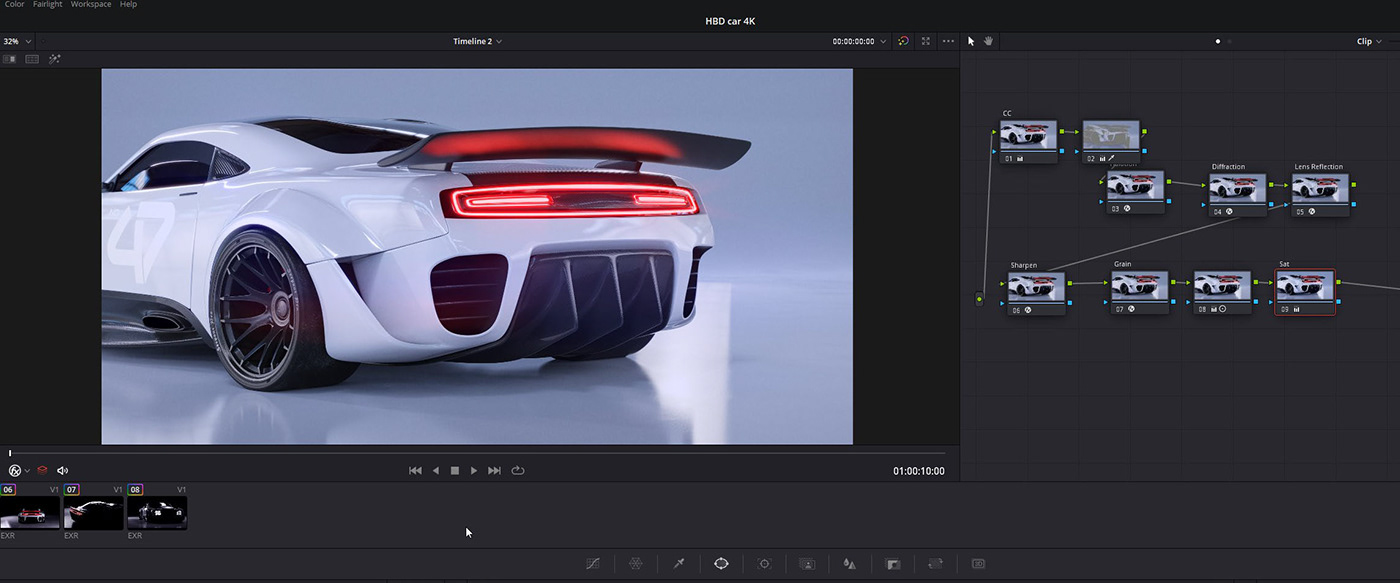Select the hand pan tool above the nodes
1400x583 pixels.
coord(988,41)
